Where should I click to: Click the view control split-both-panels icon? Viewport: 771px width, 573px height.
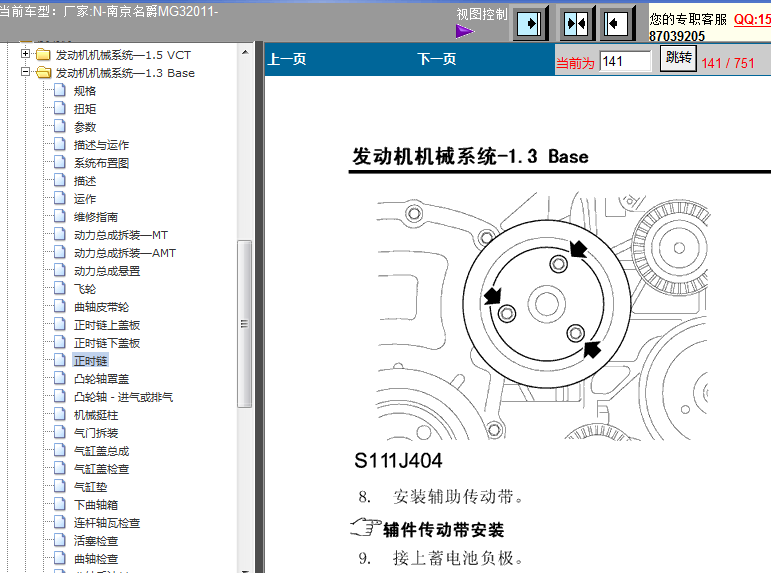pos(577,23)
